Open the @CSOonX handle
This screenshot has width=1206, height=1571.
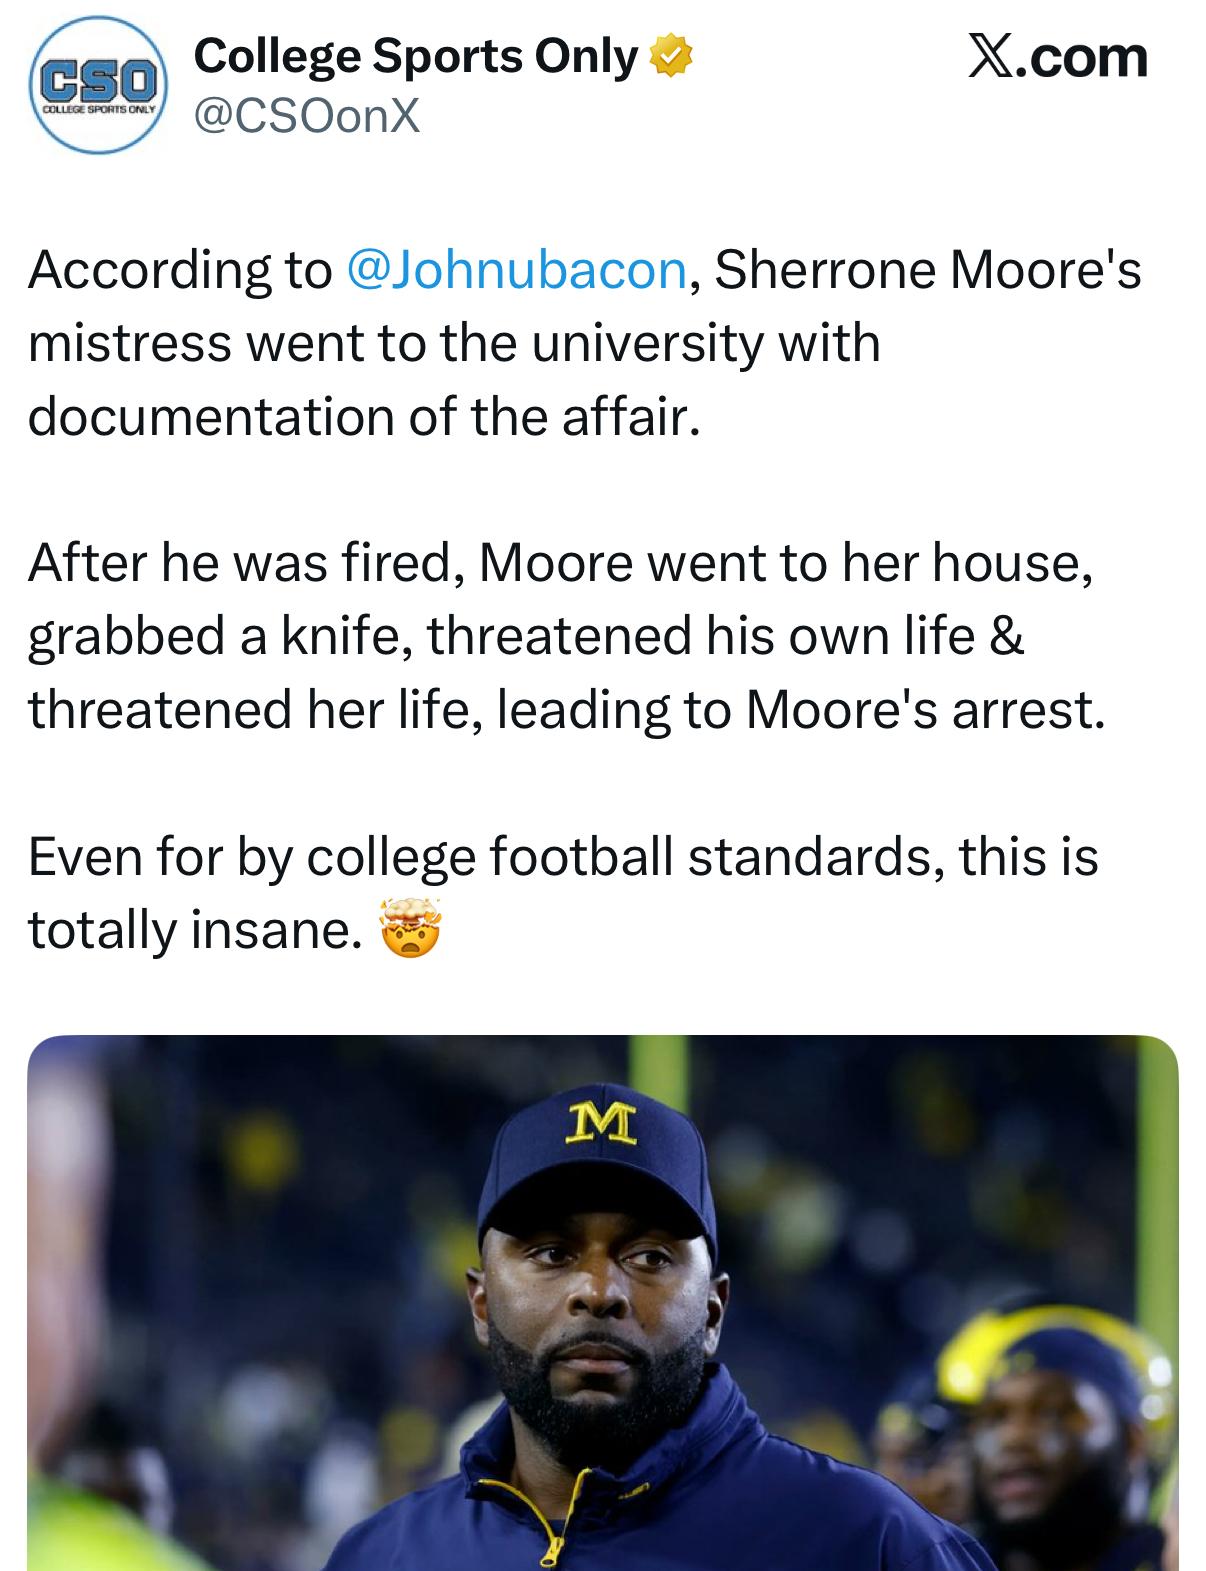(x=307, y=118)
